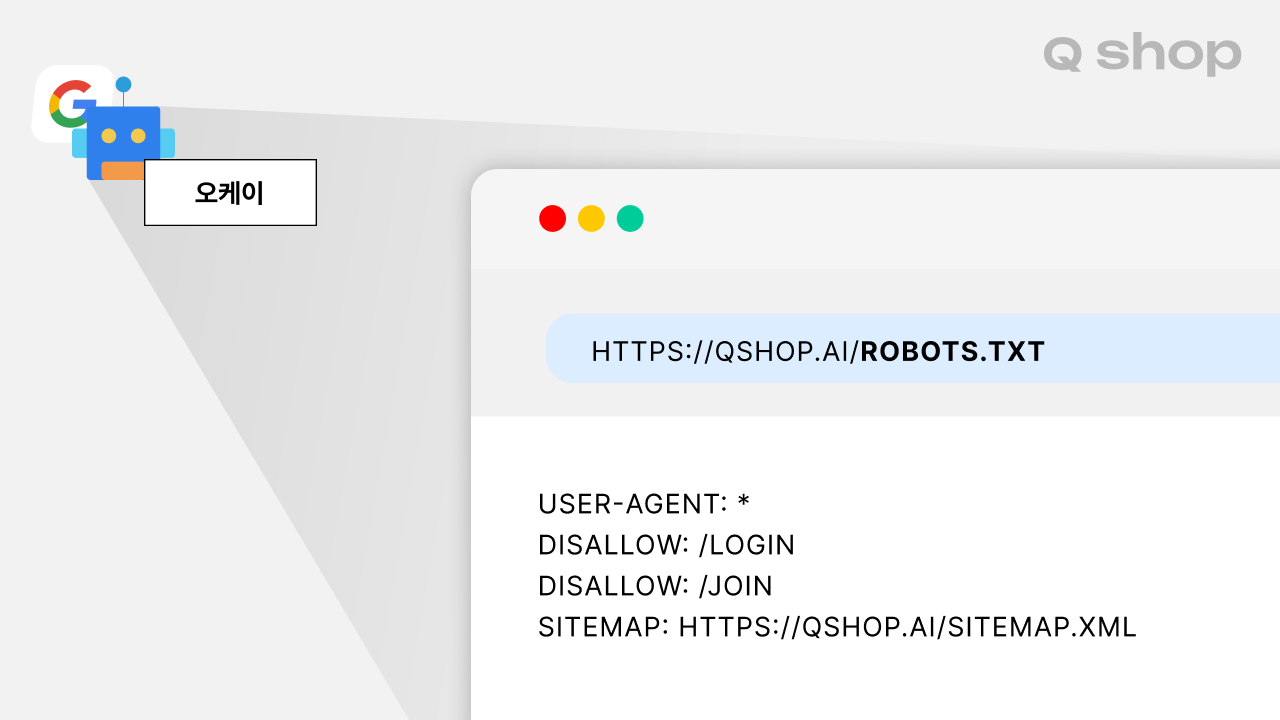1280x720 pixels.
Task: Click the DISALLOW: /JOIN line
Action: click(x=655, y=586)
